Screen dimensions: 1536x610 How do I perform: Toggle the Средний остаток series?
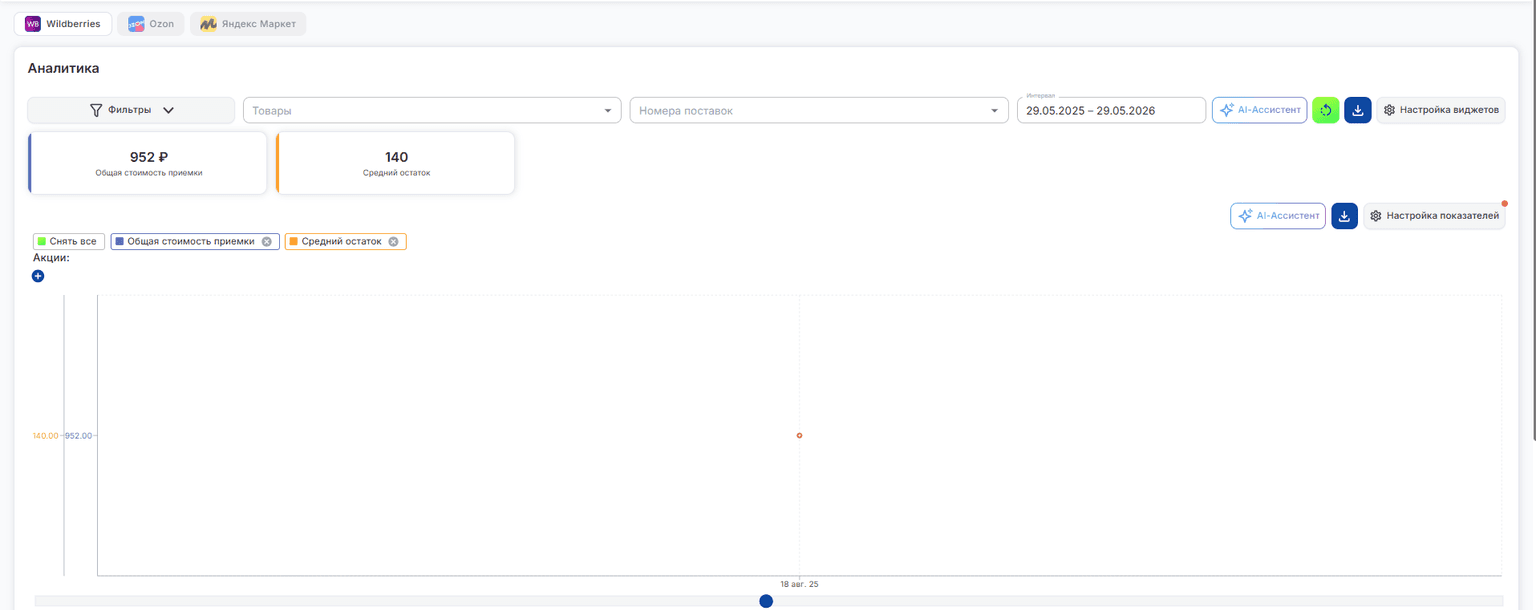[x=341, y=242]
